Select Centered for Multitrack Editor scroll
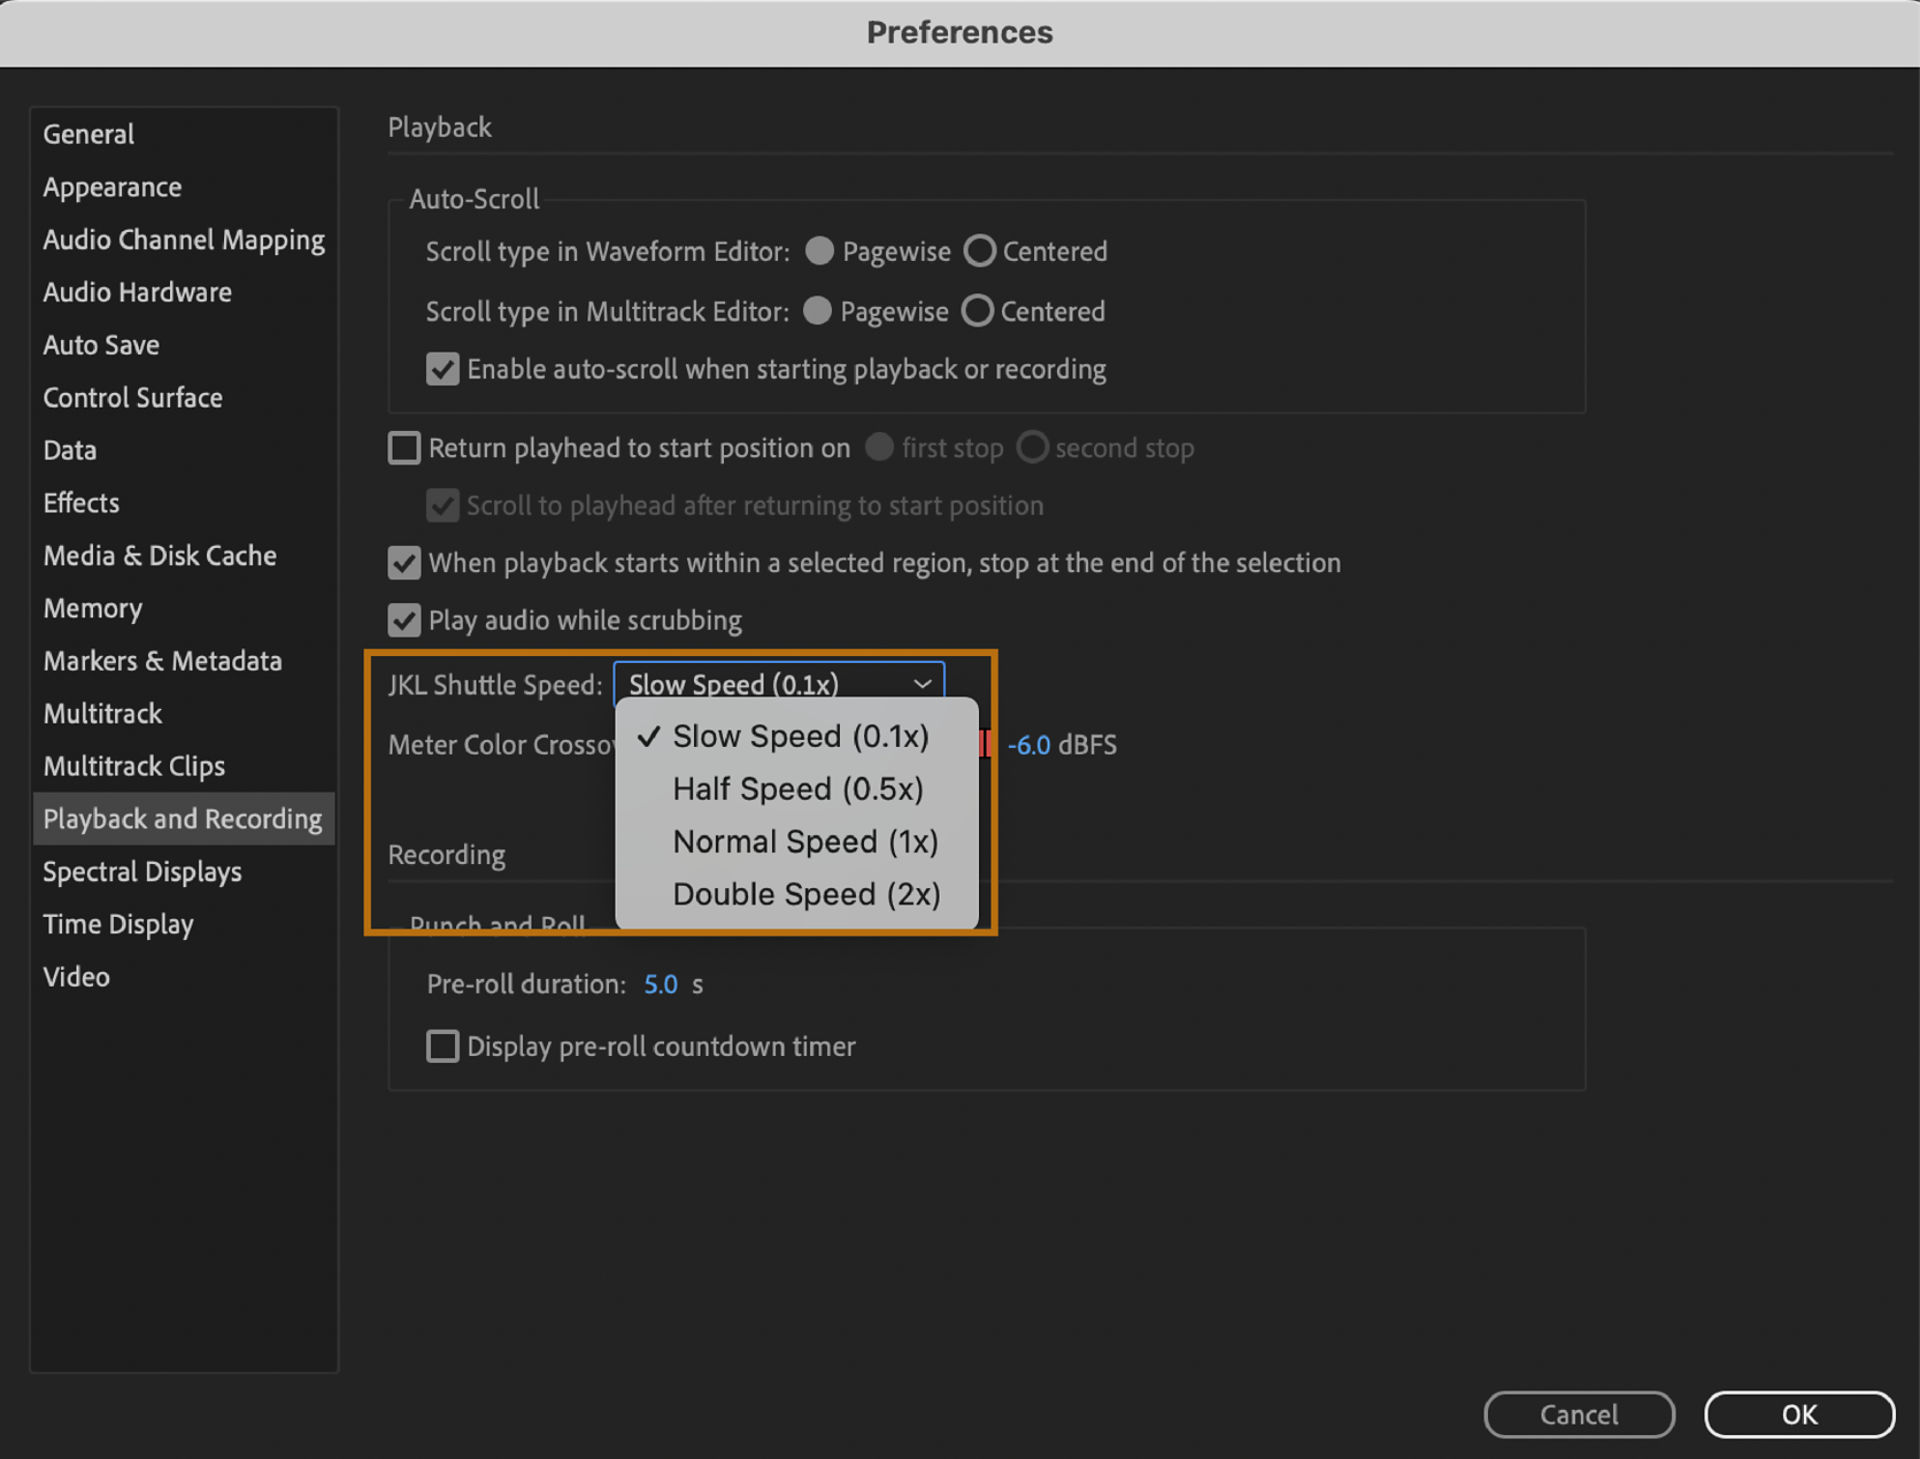1920x1459 pixels. click(x=978, y=312)
